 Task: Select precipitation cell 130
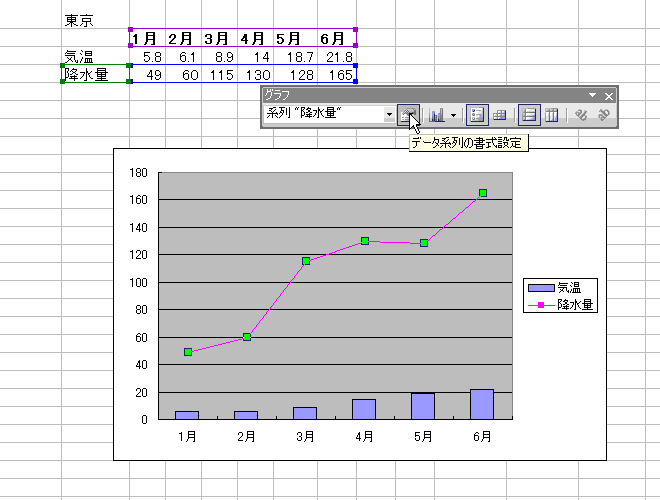coord(255,74)
